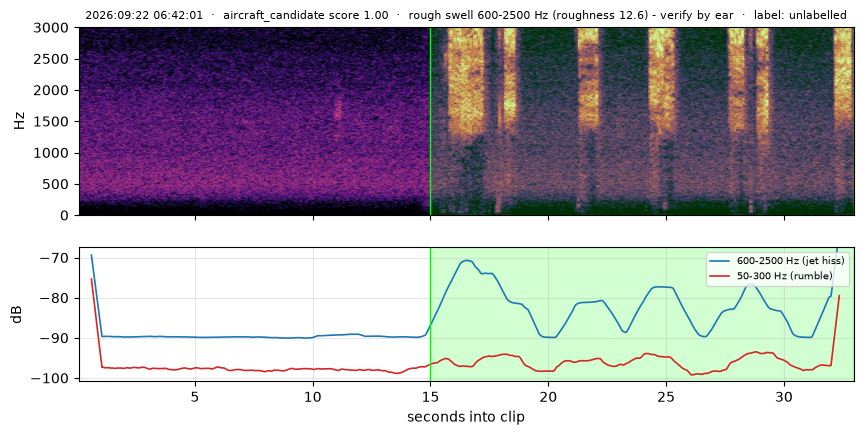
Task: Click the green onset marker line in the spectrogram
Action: (430, 121)
